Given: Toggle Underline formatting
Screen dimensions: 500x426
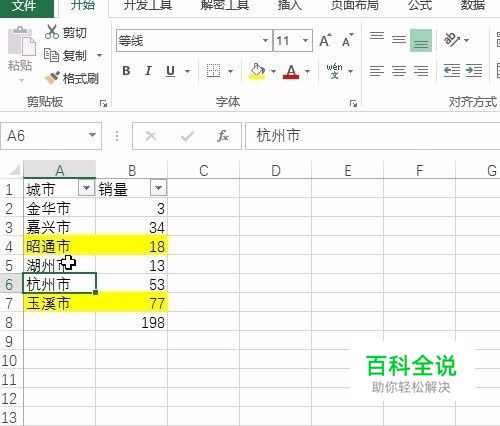Looking at the screenshot, I should [x=170, y=71].
